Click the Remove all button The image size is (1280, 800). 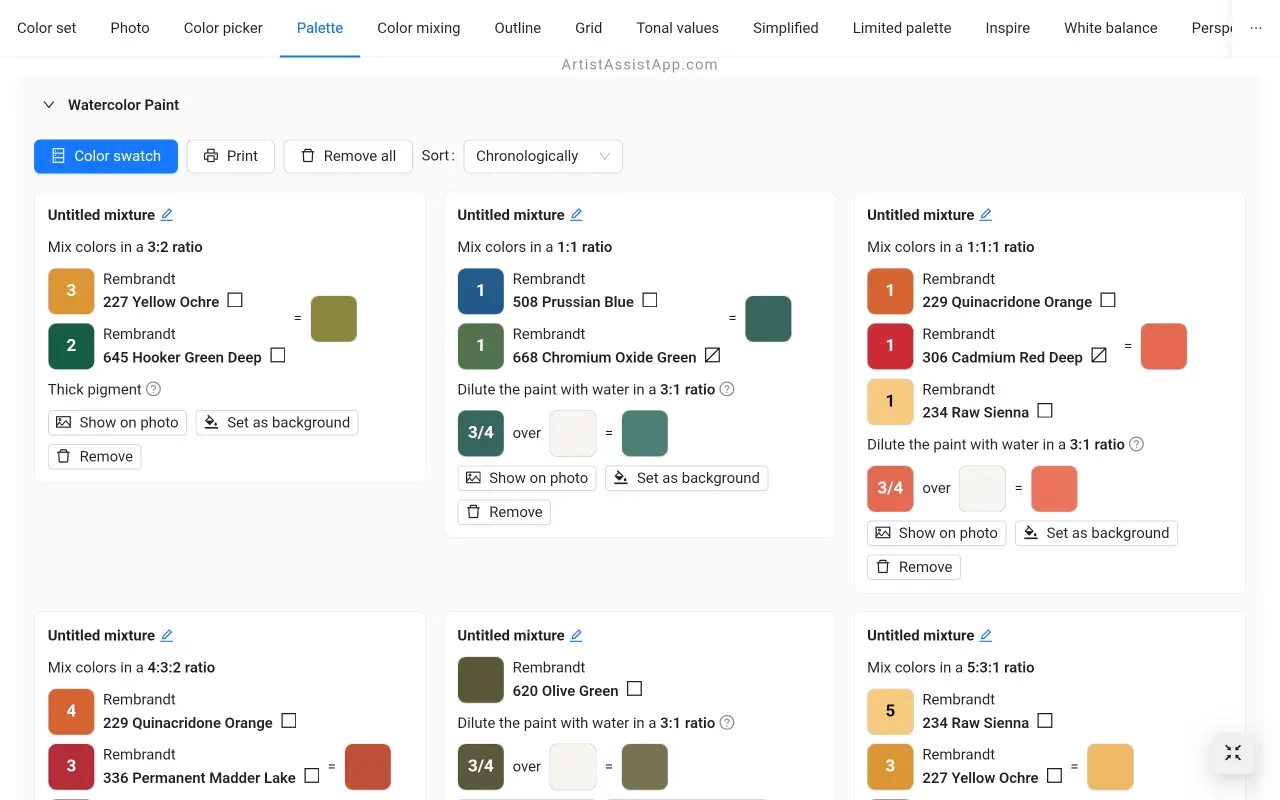348,156
